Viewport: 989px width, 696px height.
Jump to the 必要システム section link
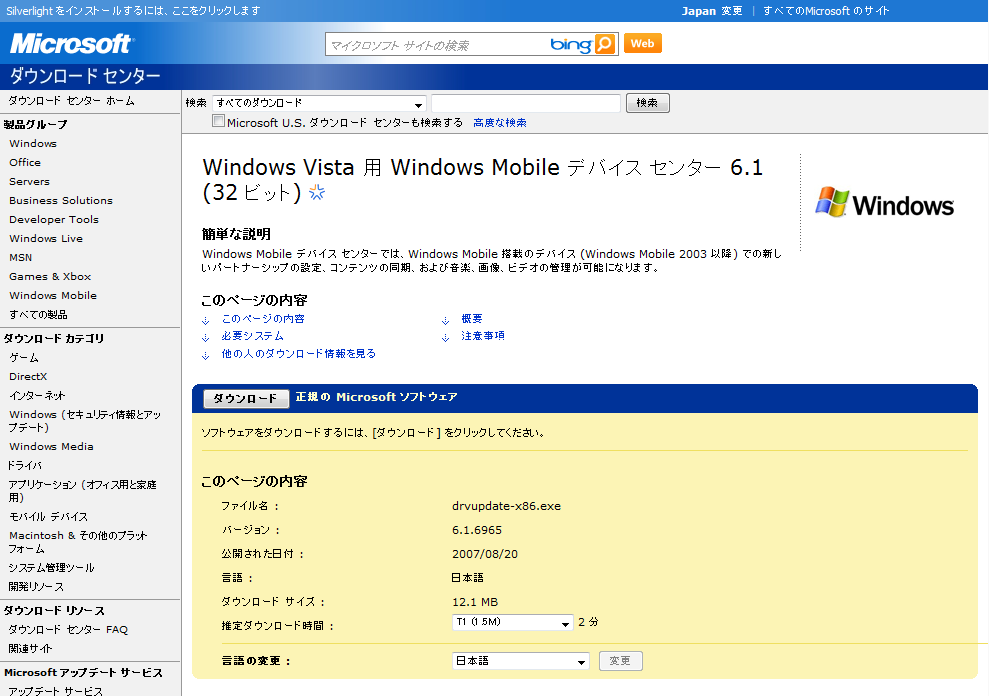pyautogui.click(x=252, y=336)
